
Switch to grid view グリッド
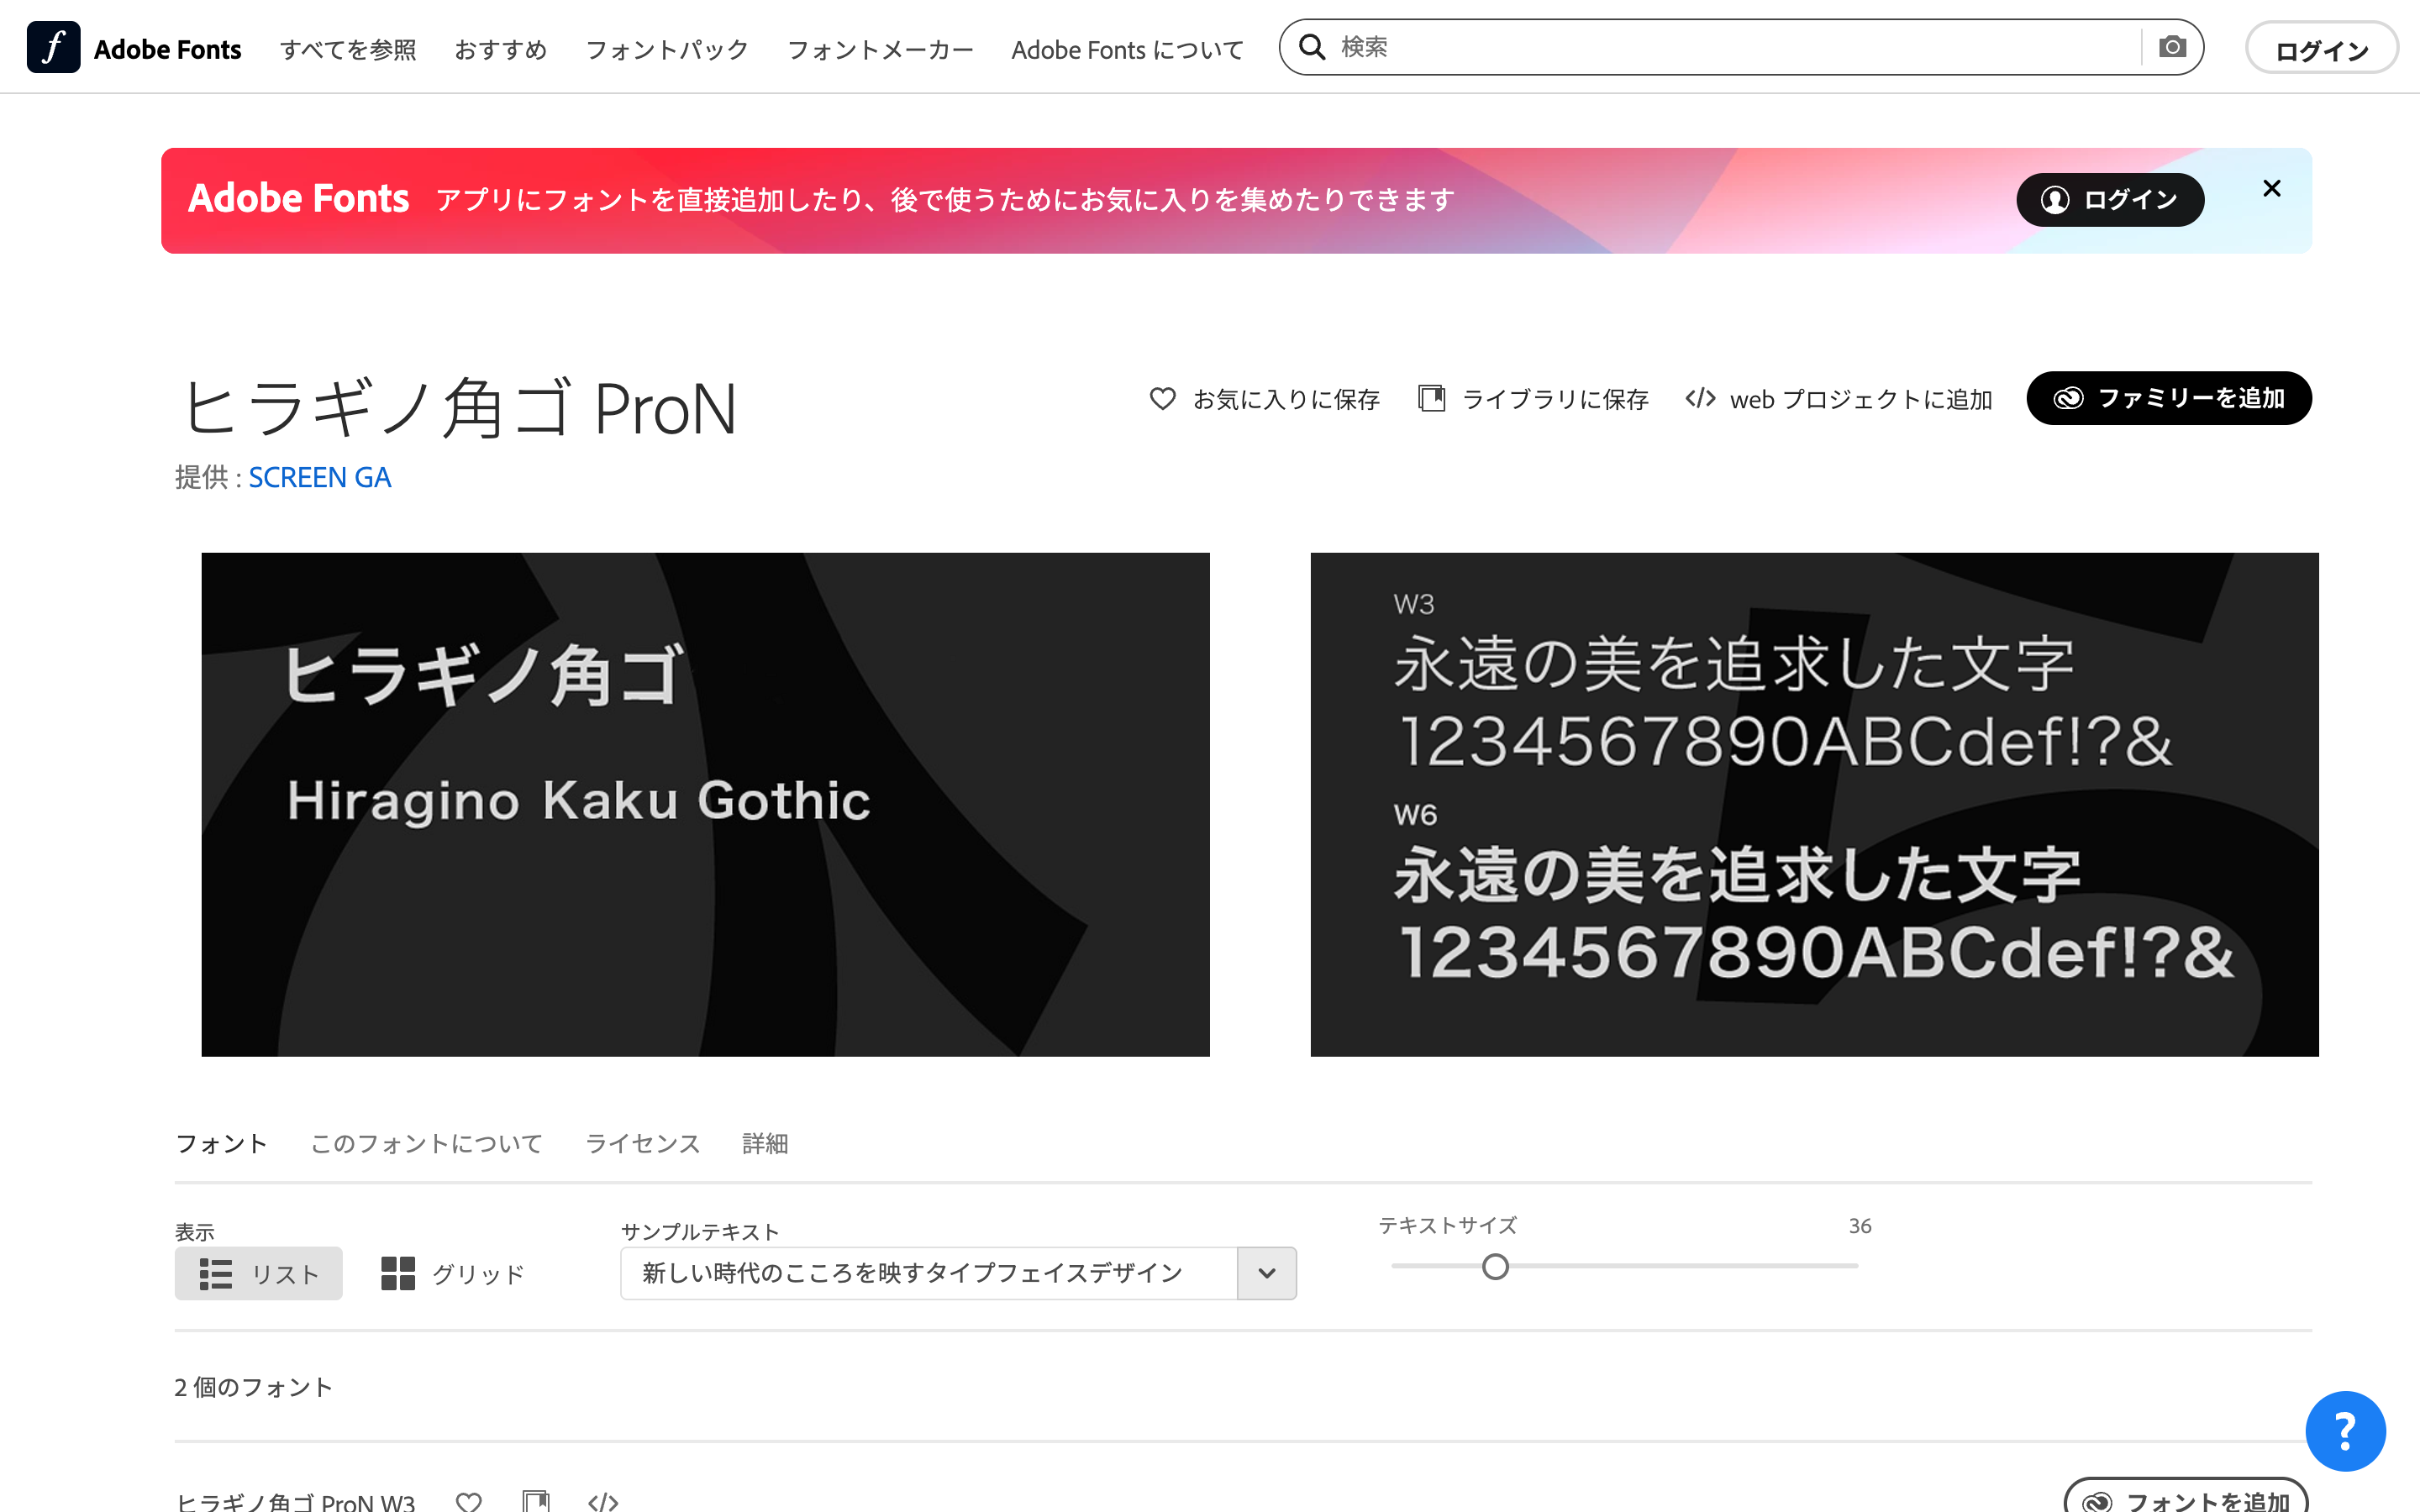coord(453,1273)
